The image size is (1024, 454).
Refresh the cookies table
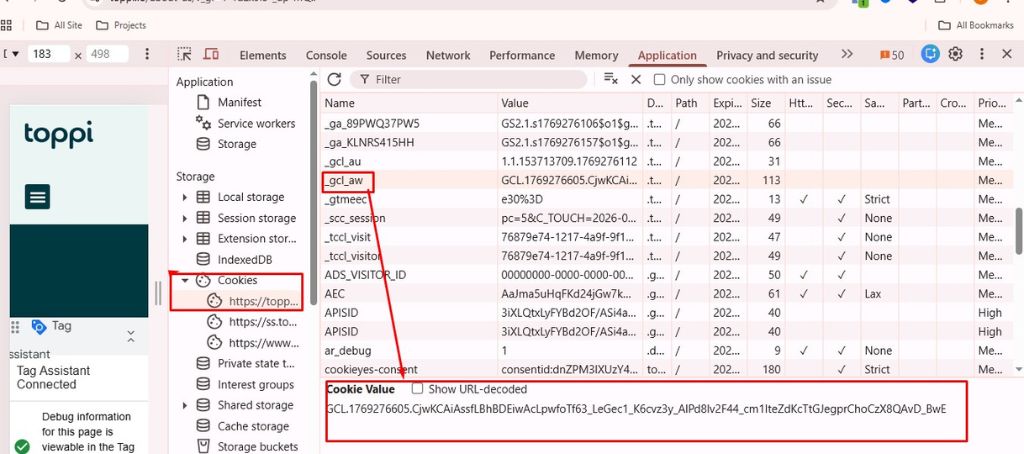(335, 79)
